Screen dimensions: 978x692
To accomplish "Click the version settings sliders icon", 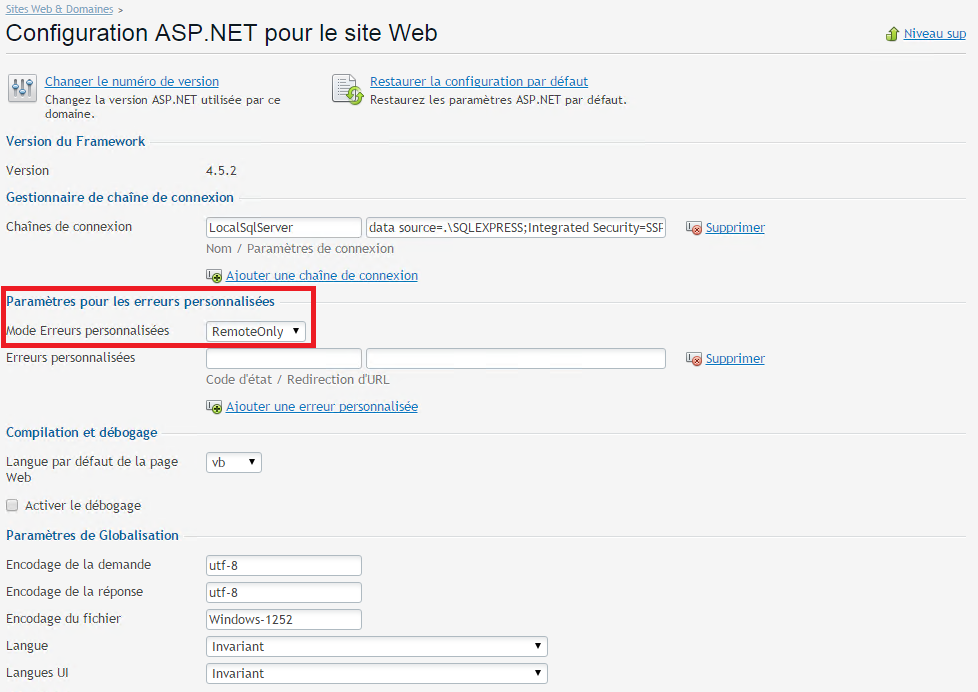I will click(x=22, y=88).
